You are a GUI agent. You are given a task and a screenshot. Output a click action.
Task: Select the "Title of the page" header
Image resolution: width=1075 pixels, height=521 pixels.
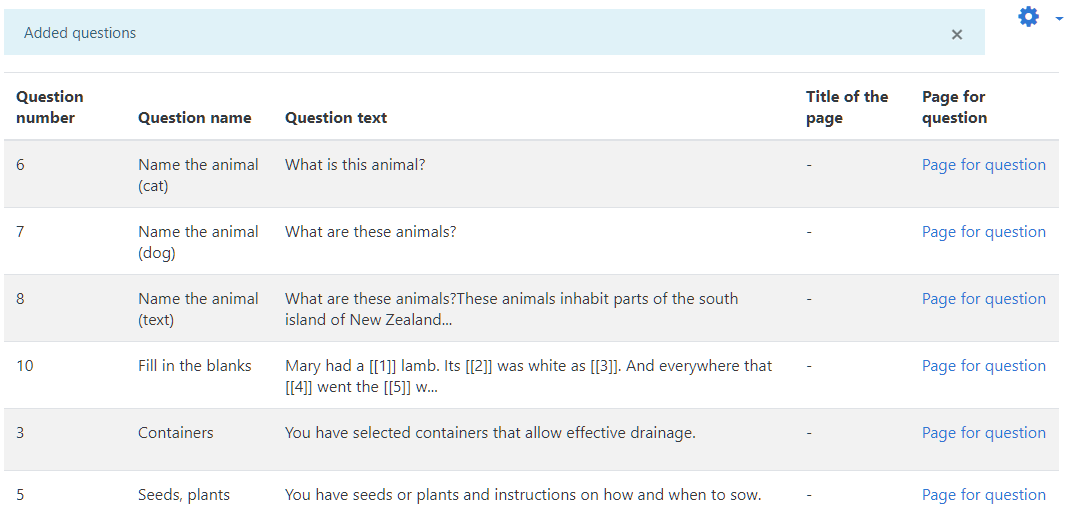pos(846,107)
